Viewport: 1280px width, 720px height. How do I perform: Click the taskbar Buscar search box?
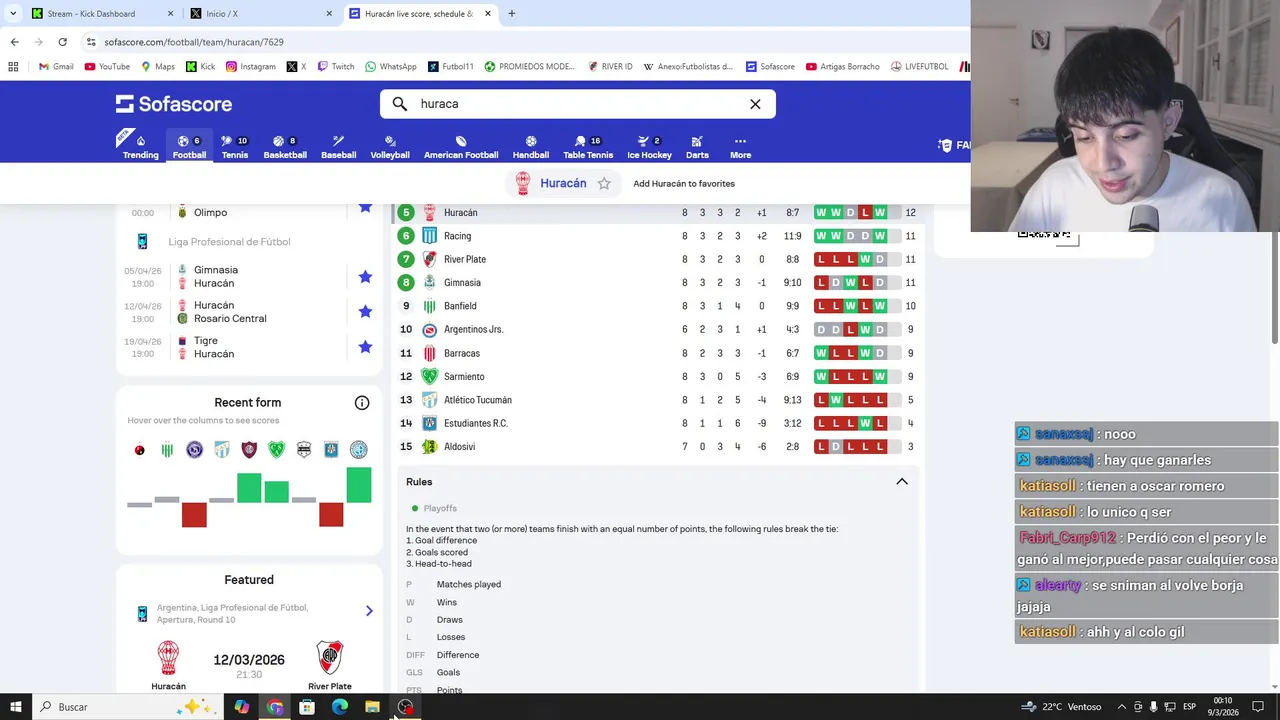[x=126, y=707]
